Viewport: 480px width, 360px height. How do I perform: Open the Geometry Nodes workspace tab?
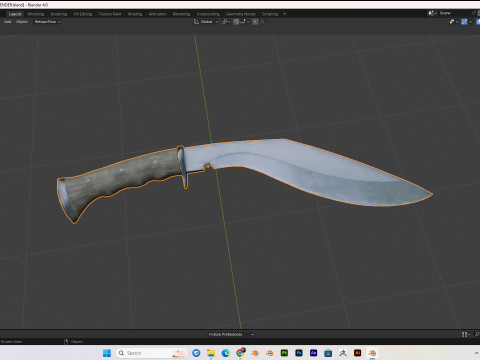(240, 14)
